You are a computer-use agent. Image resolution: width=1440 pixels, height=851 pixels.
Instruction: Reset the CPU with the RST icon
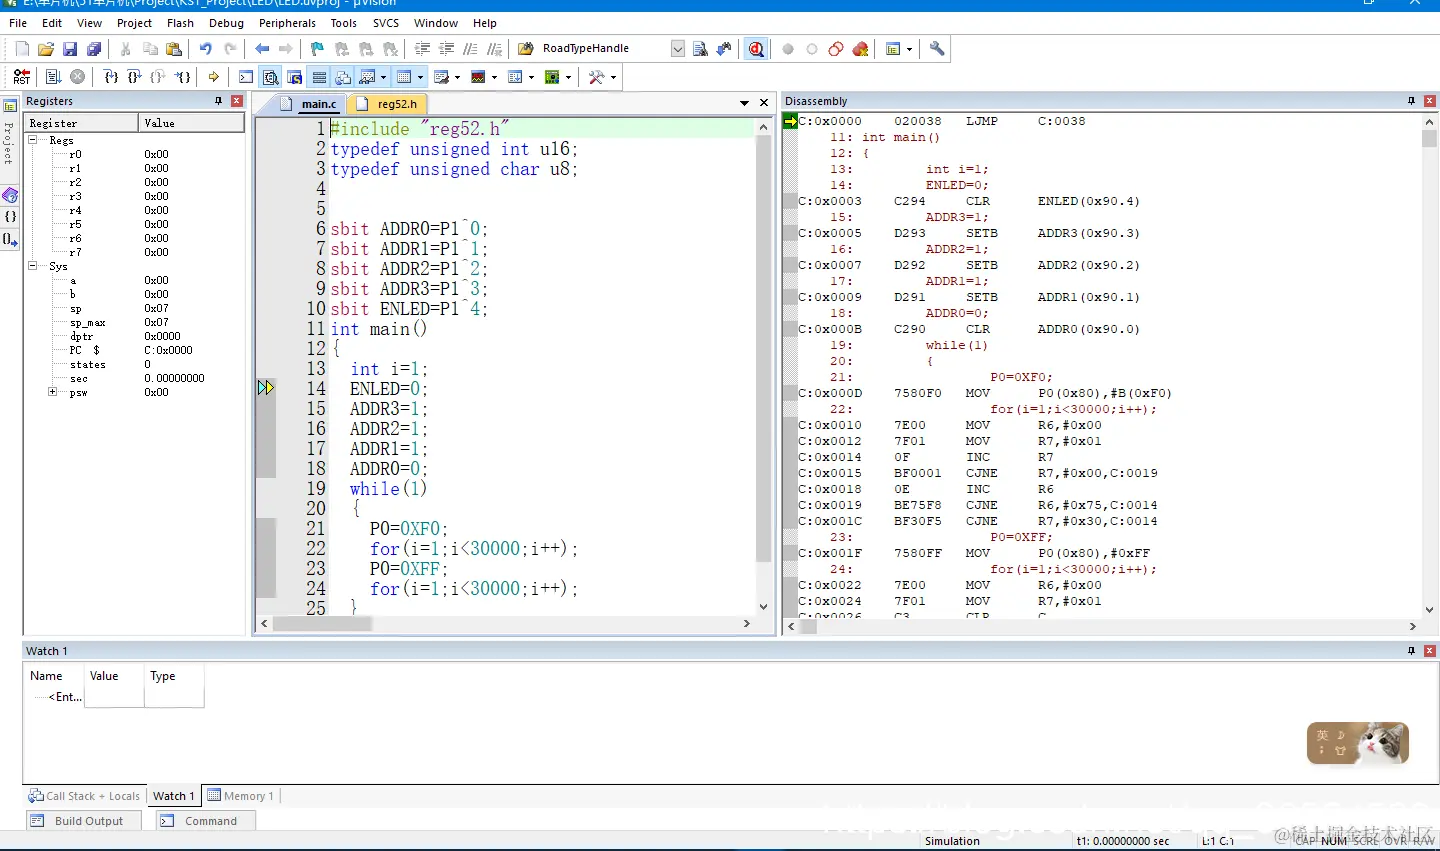click(x=22, y=77)
